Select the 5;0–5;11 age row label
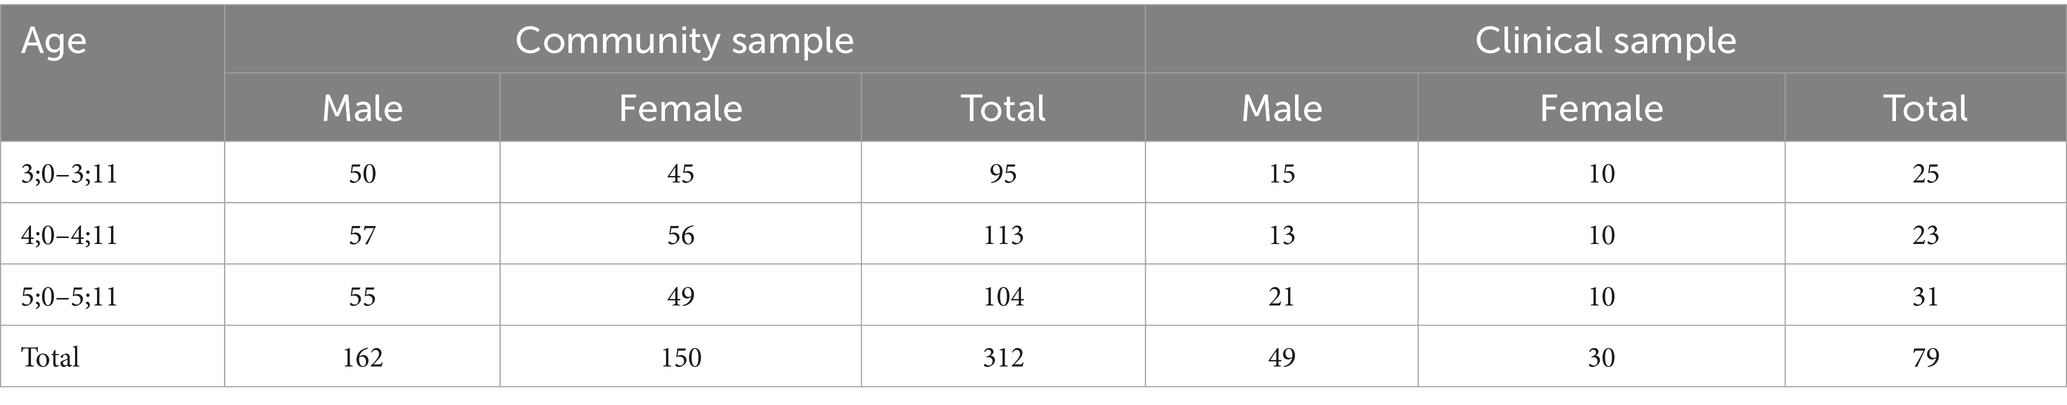The height and width of the screenshot is (405, 2067). pyautogui.click(x=69, y=297)
